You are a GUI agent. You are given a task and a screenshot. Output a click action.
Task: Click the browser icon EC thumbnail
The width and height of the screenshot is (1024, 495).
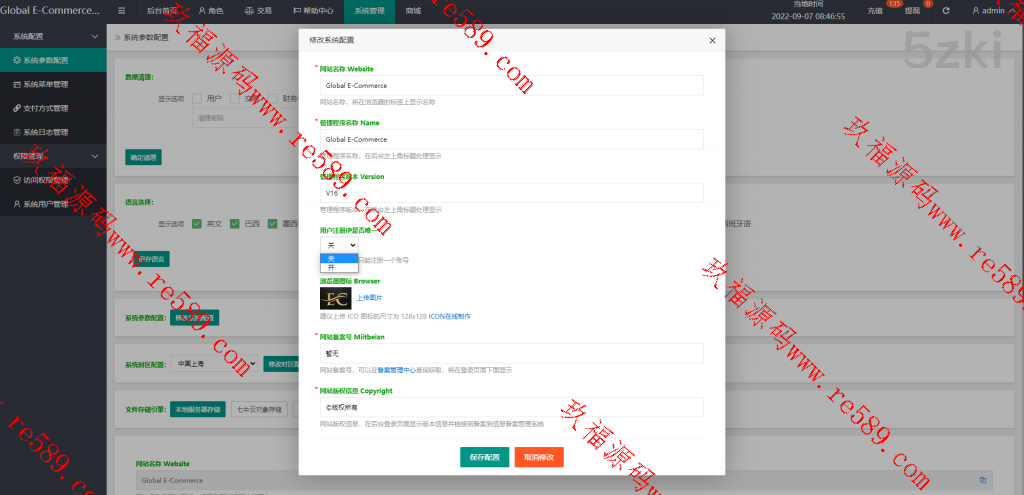pos(336,298)
